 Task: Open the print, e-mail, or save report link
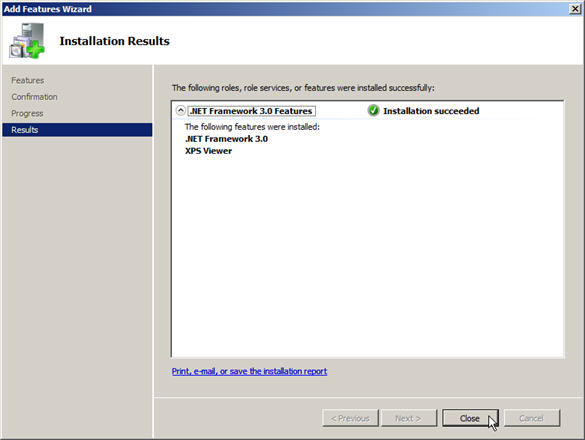pos(249,371)
